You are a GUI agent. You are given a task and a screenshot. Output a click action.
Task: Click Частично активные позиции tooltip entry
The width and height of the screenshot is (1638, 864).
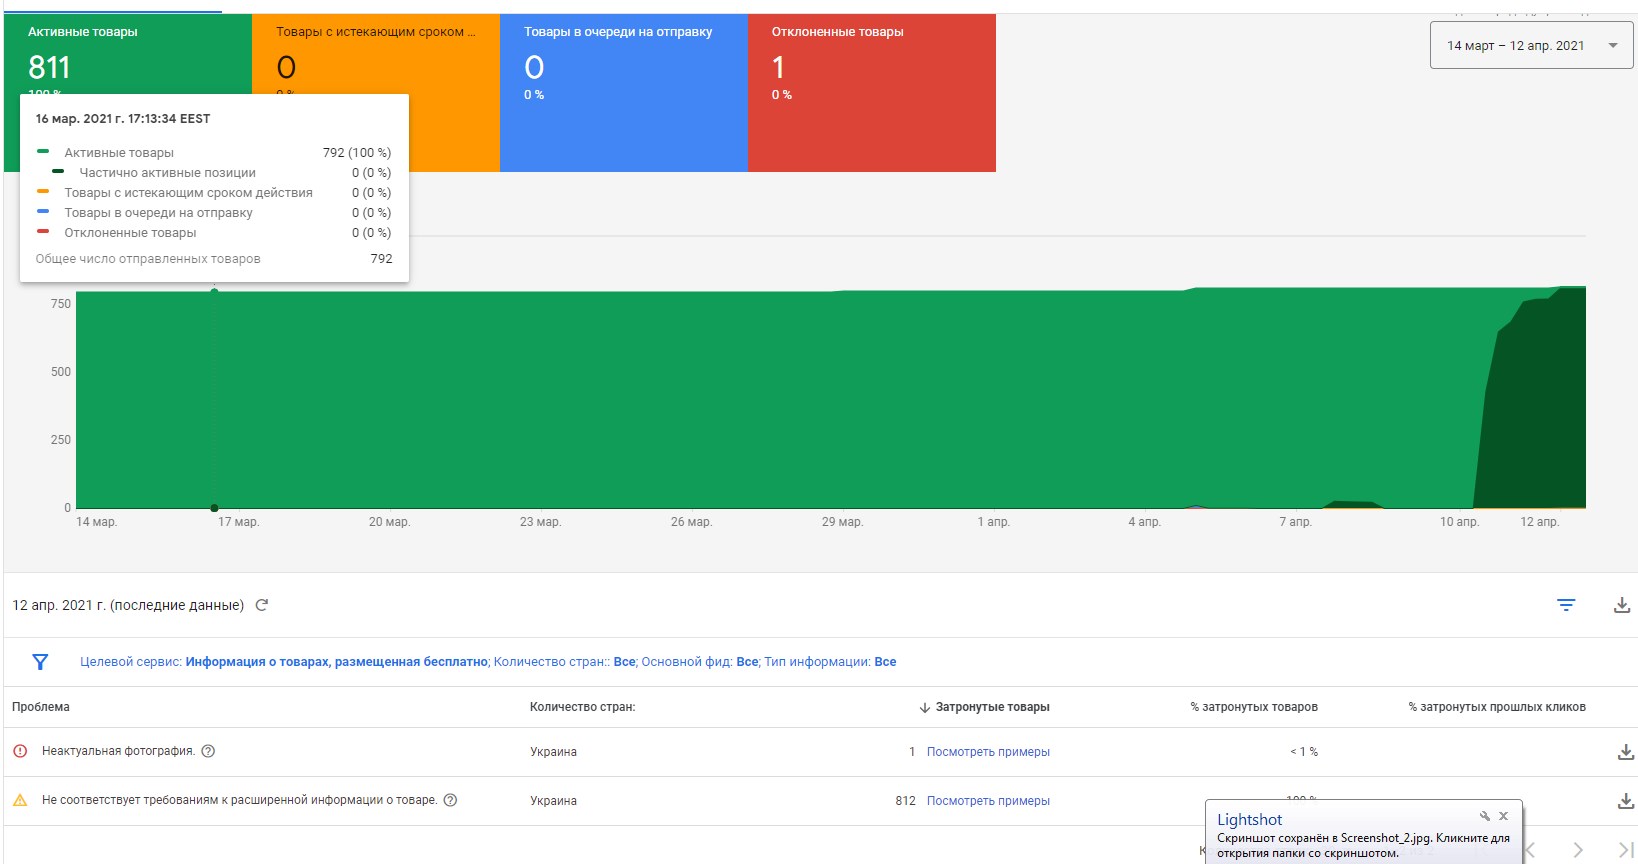click(167, 173)
